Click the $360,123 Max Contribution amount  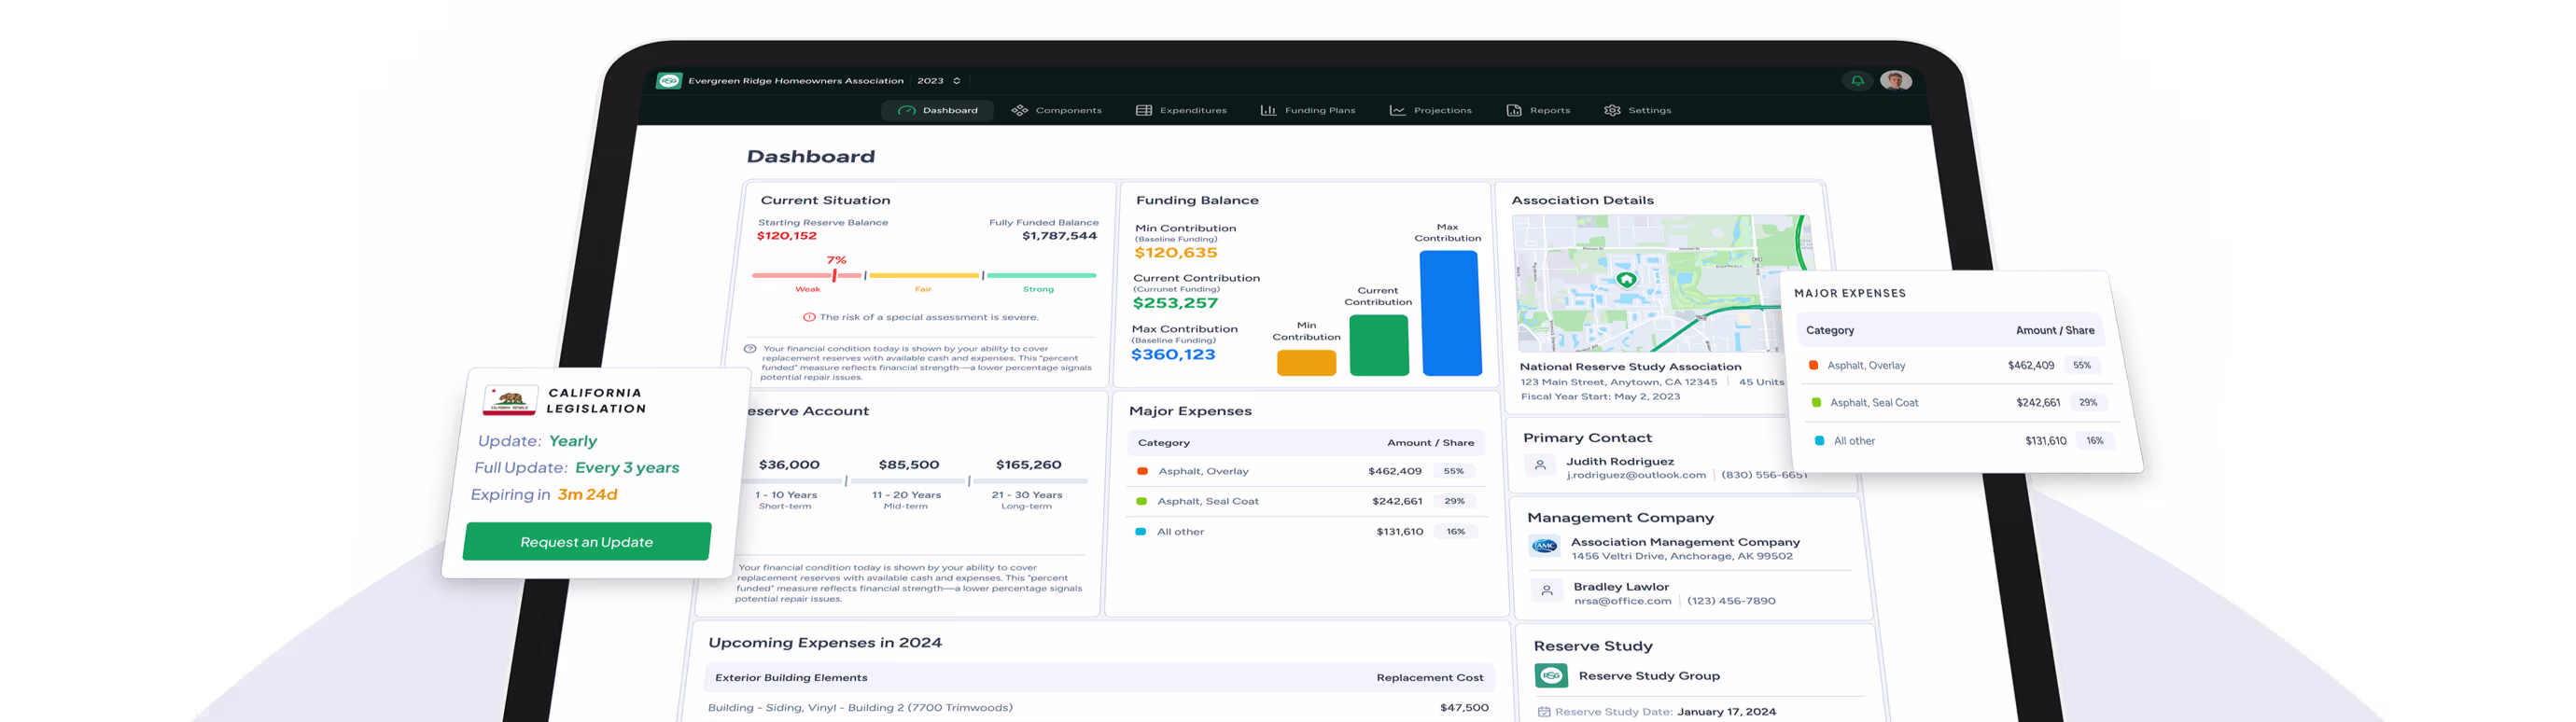(1173, 354)
